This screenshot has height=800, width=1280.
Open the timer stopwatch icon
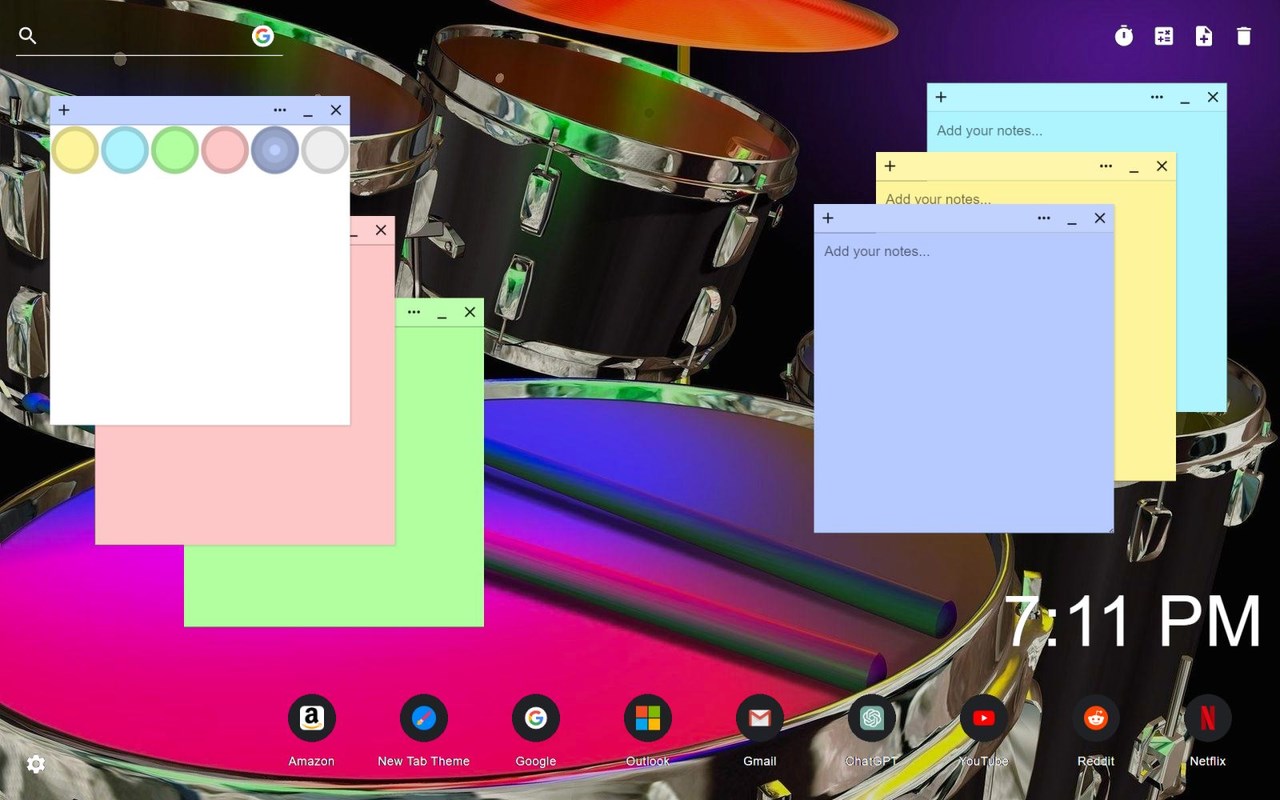[1124, 36]
